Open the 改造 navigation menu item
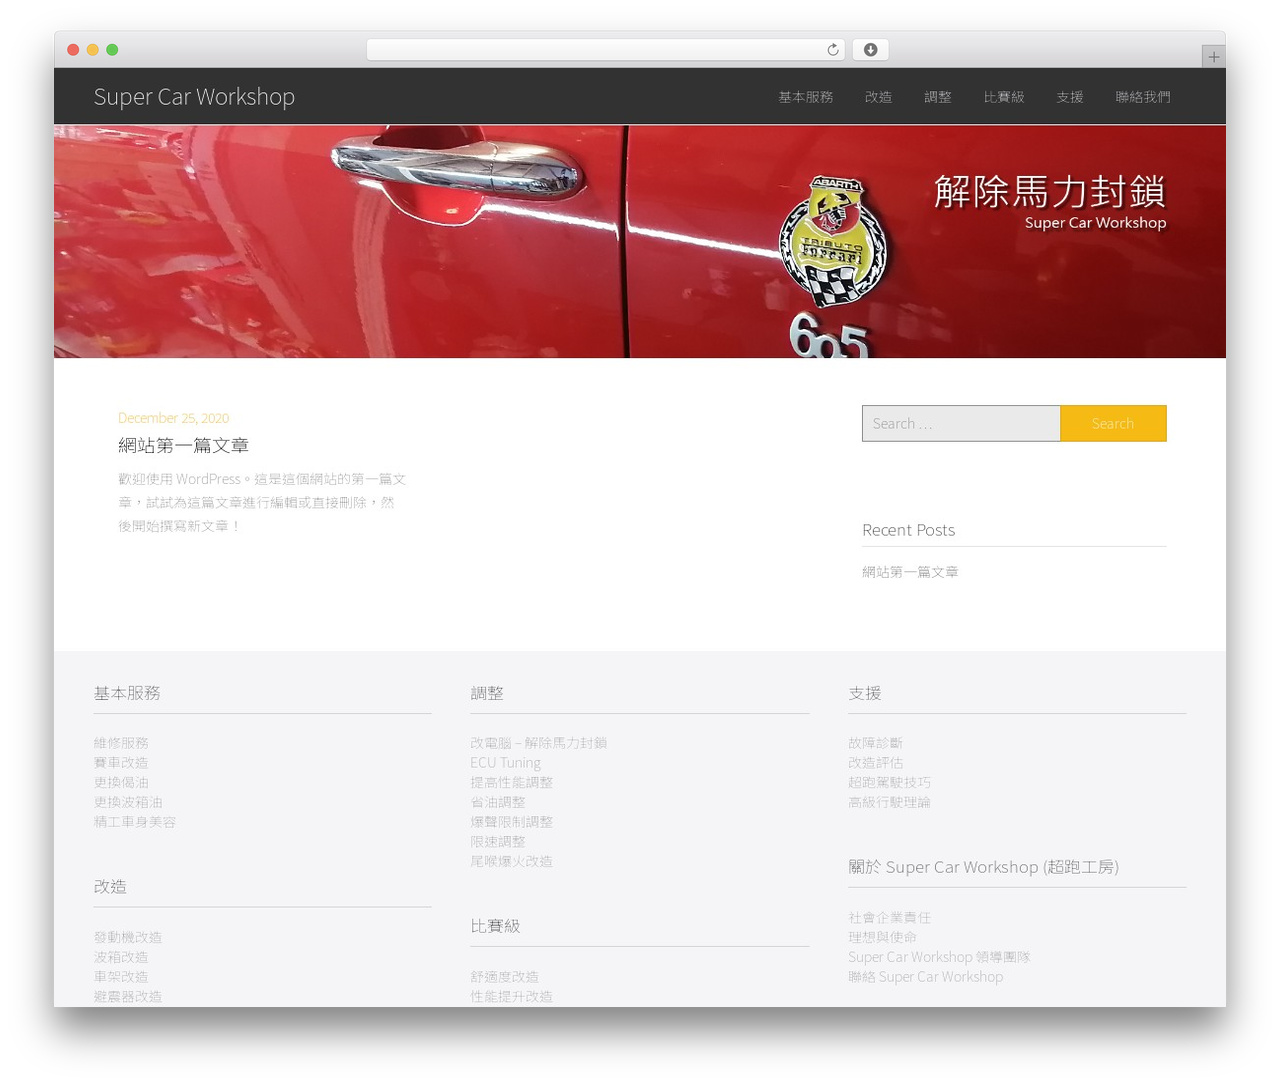Viewport: 1280px width, 1084px height. coord(878,97)
